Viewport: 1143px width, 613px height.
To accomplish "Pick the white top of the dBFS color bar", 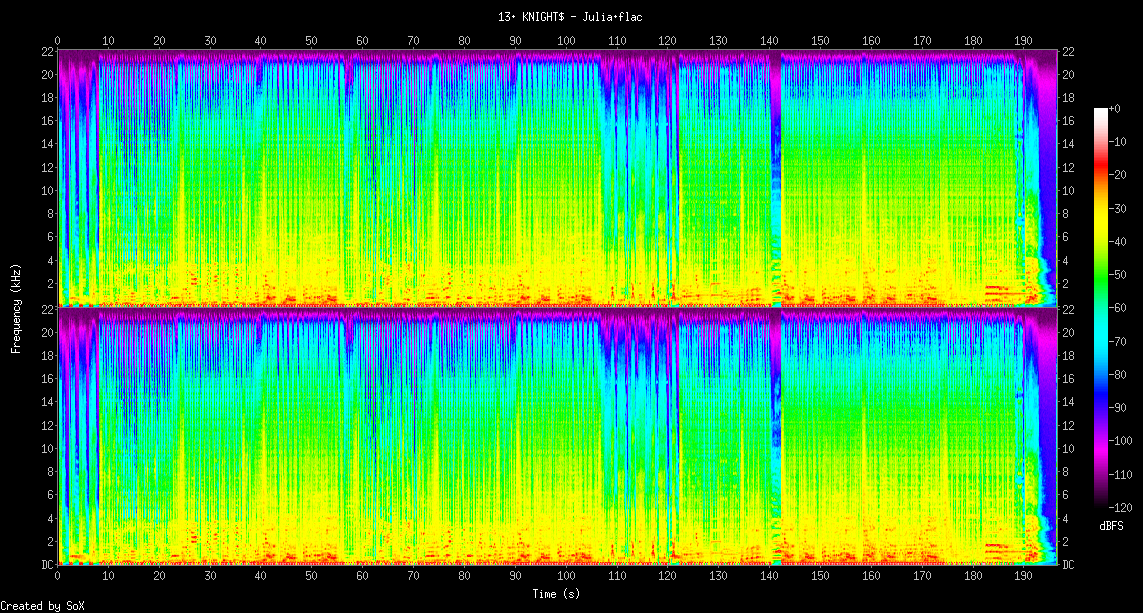I will pyautogui.click(x=1101, y=110).
